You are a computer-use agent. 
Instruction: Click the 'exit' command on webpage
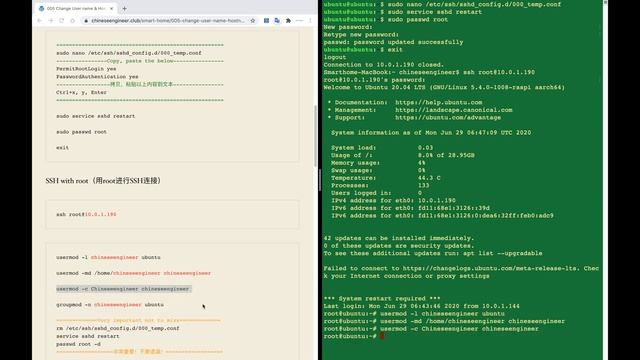pos(62,148)
